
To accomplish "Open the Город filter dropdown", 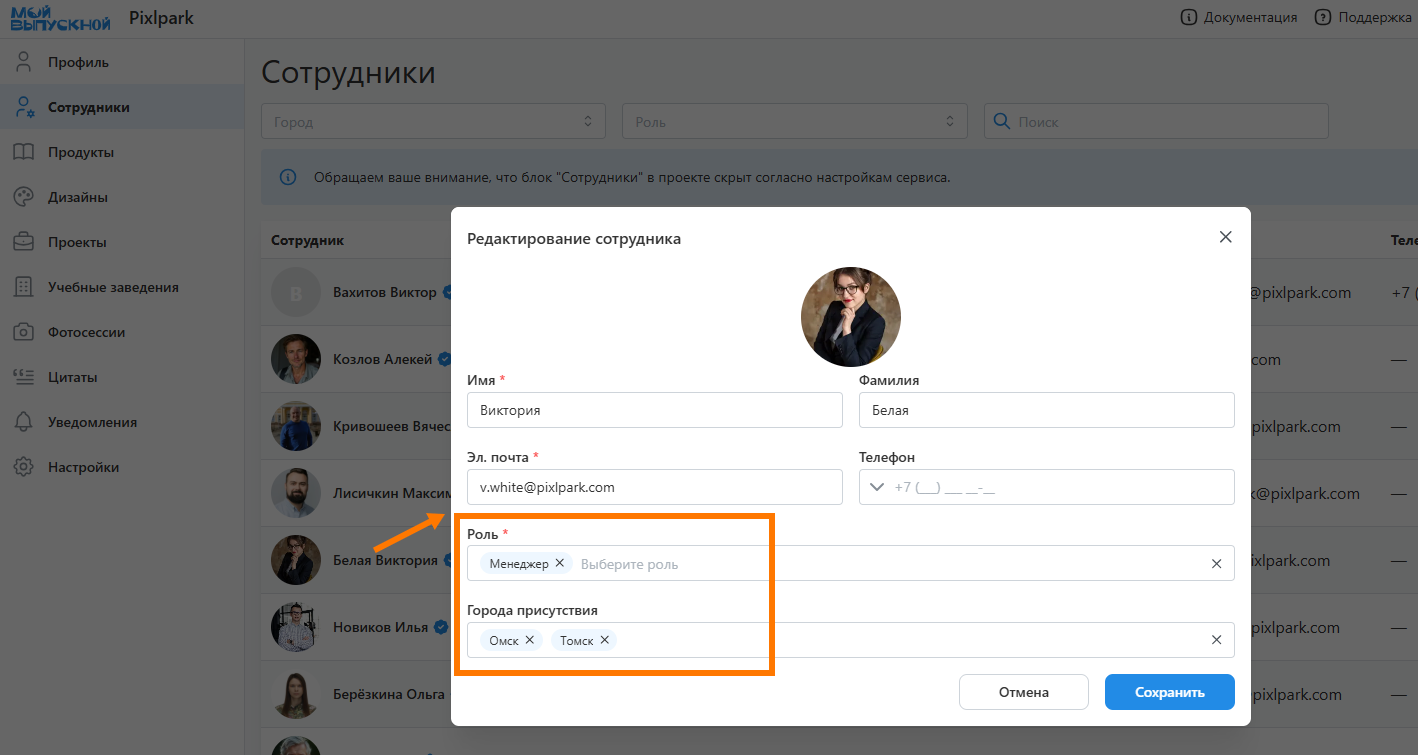I will (433, 121).
